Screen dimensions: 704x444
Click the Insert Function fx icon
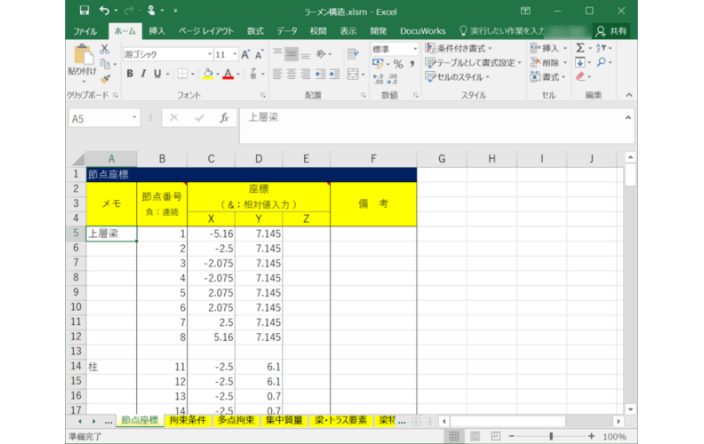(x=224, y=117)
